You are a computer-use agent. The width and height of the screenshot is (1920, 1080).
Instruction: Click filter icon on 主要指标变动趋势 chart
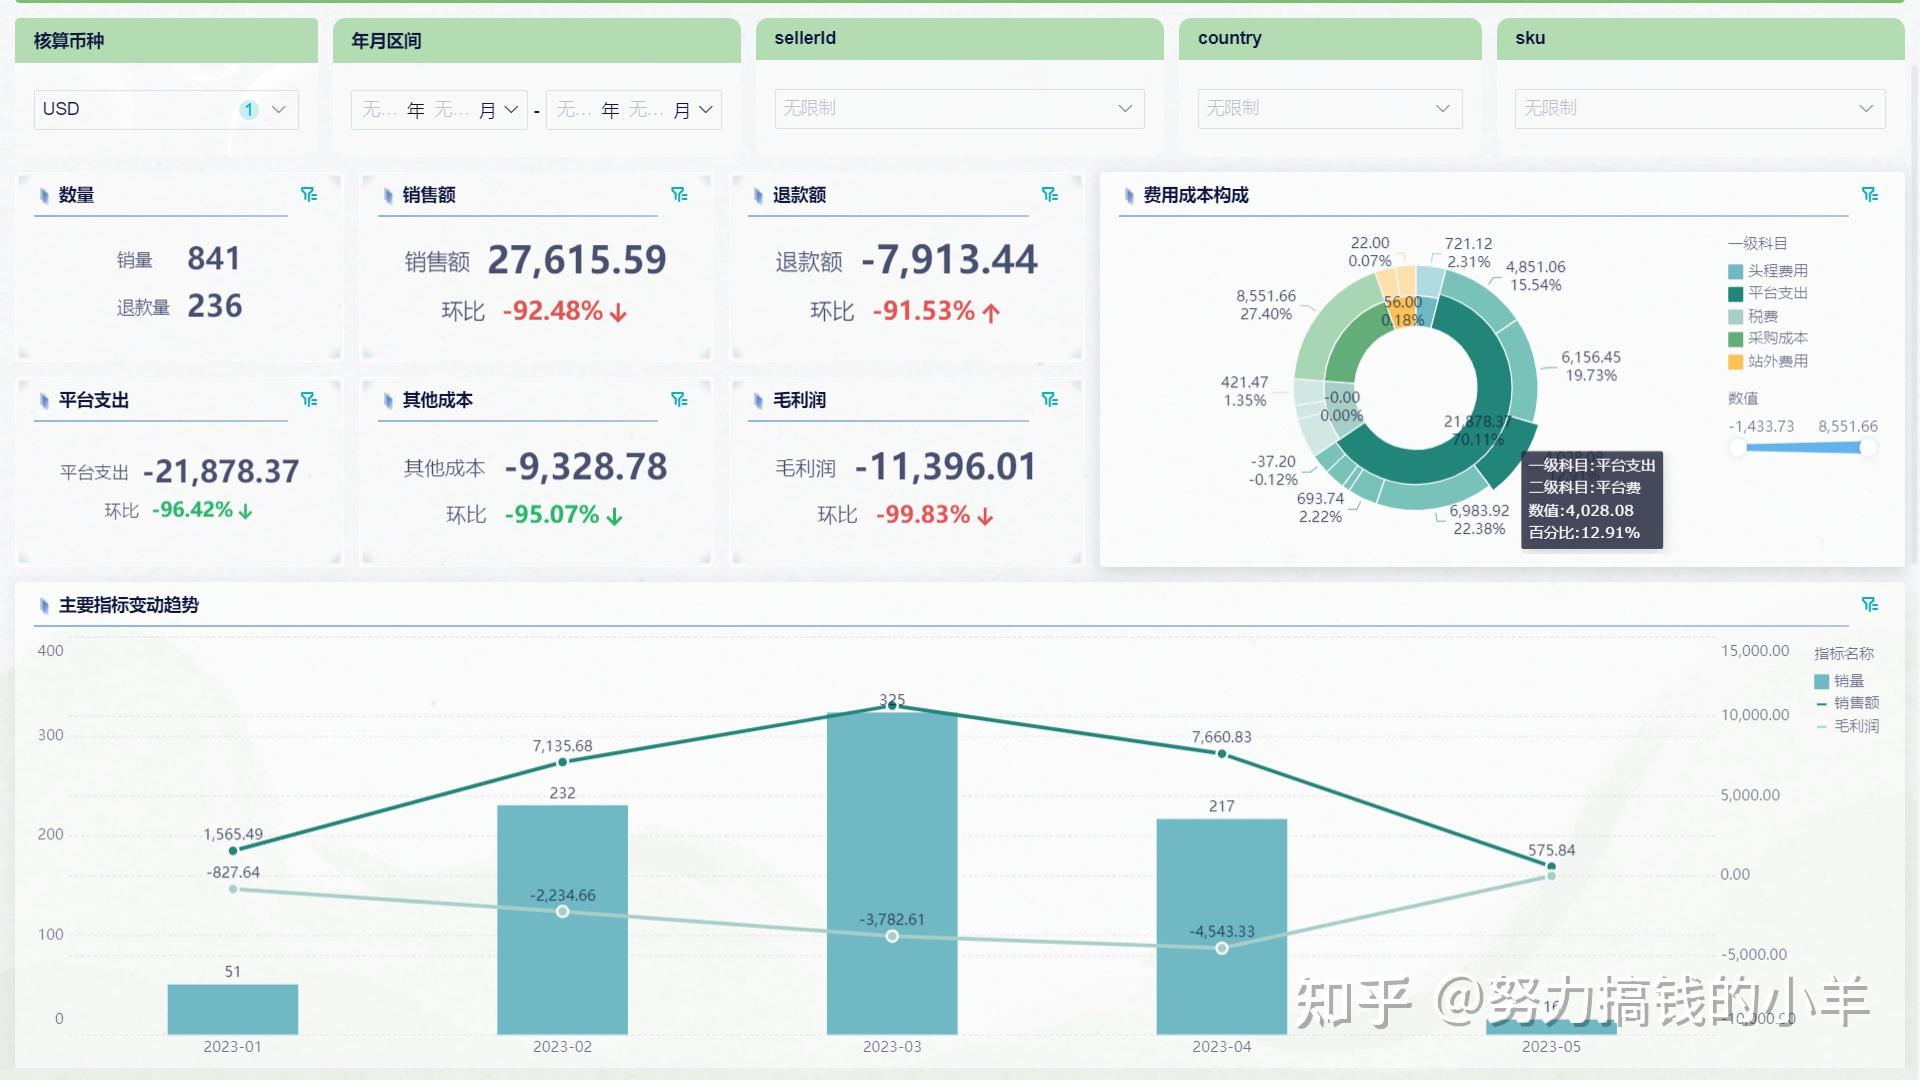pyautogui.click(x=1869, y=605)
